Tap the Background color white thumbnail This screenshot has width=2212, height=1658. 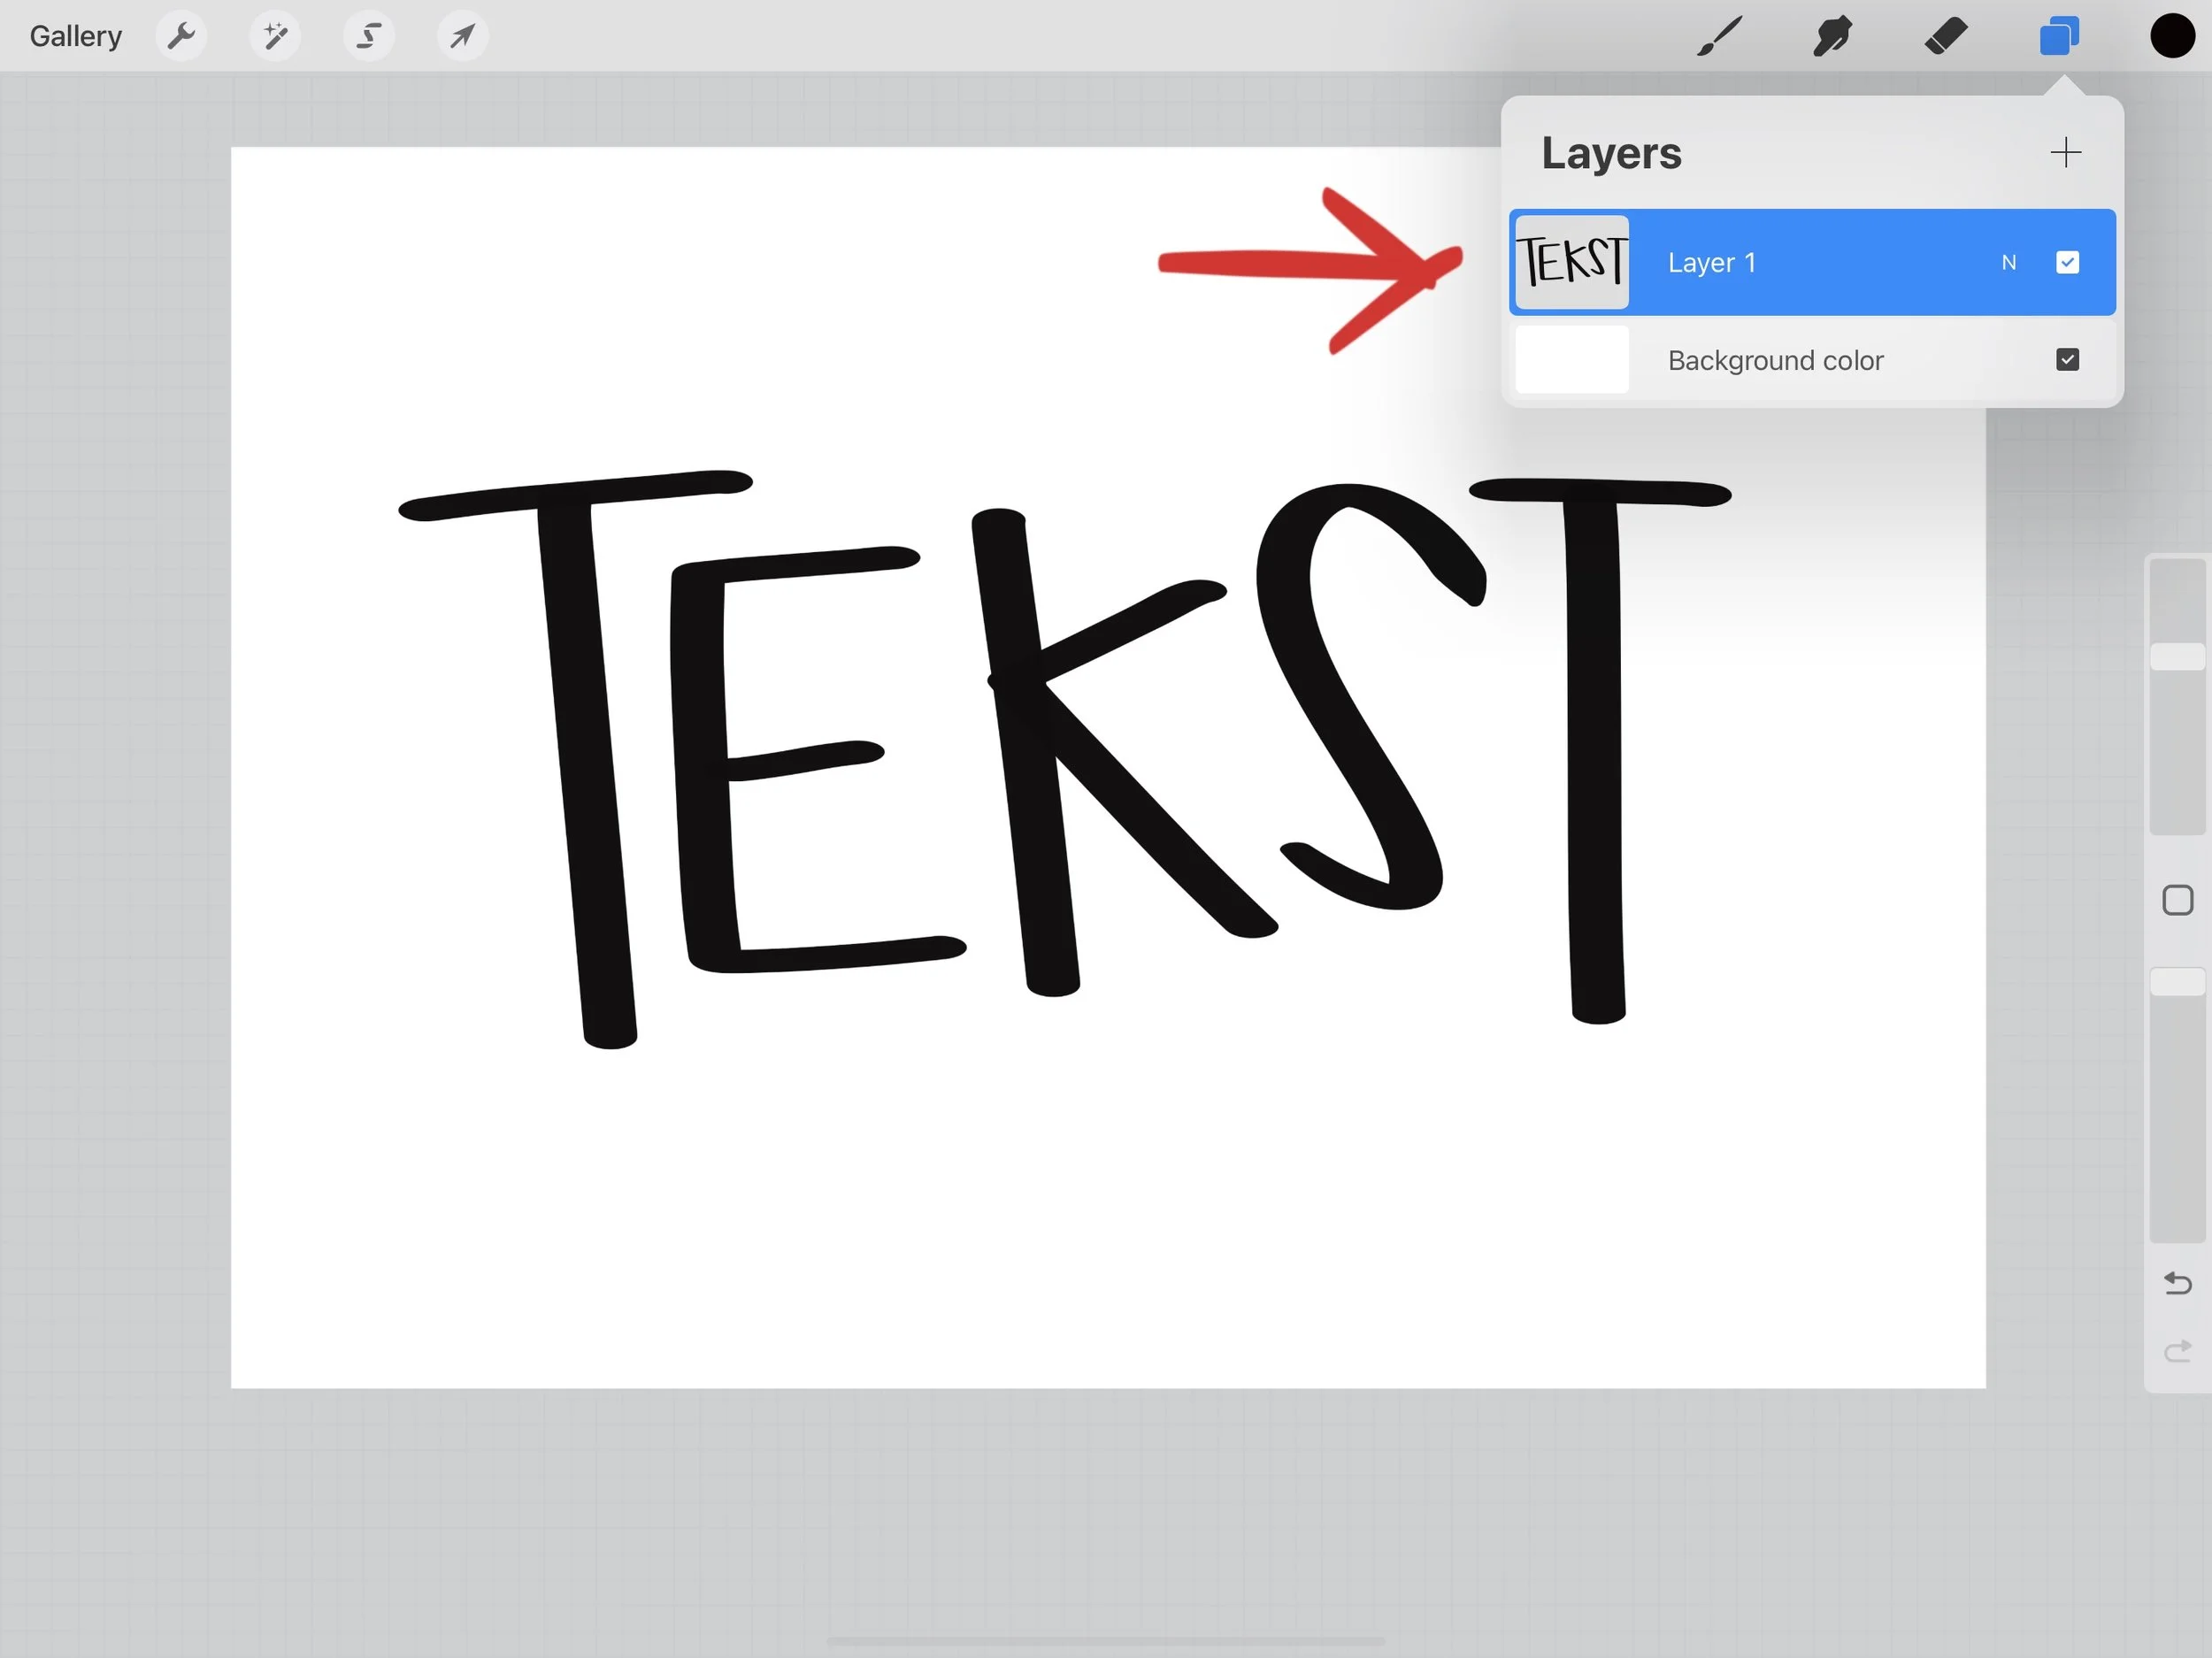click(x=1572, y=360)
